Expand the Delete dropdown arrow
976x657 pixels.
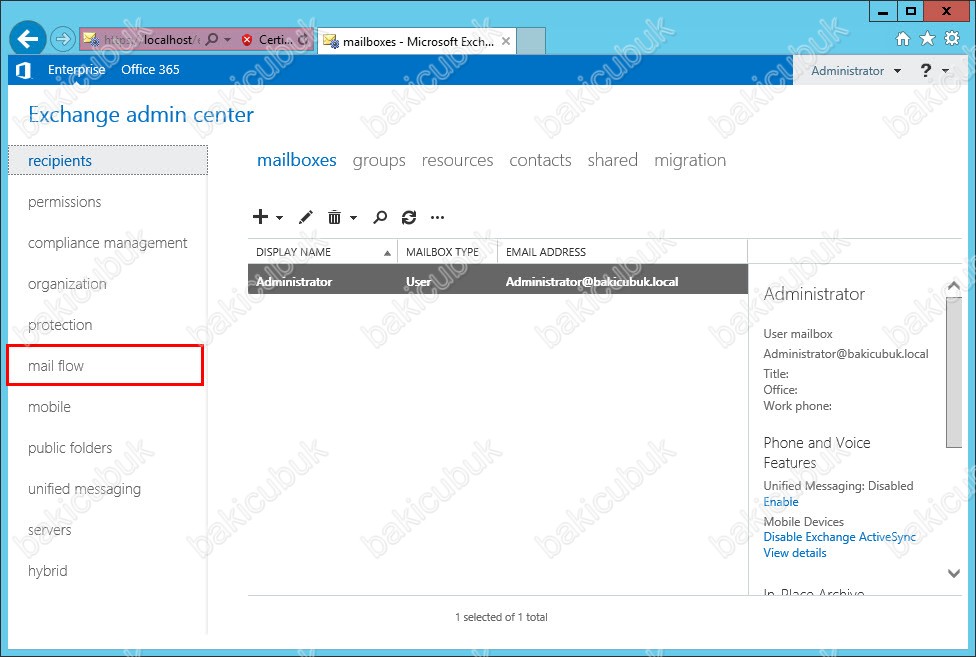pos(354,218)
